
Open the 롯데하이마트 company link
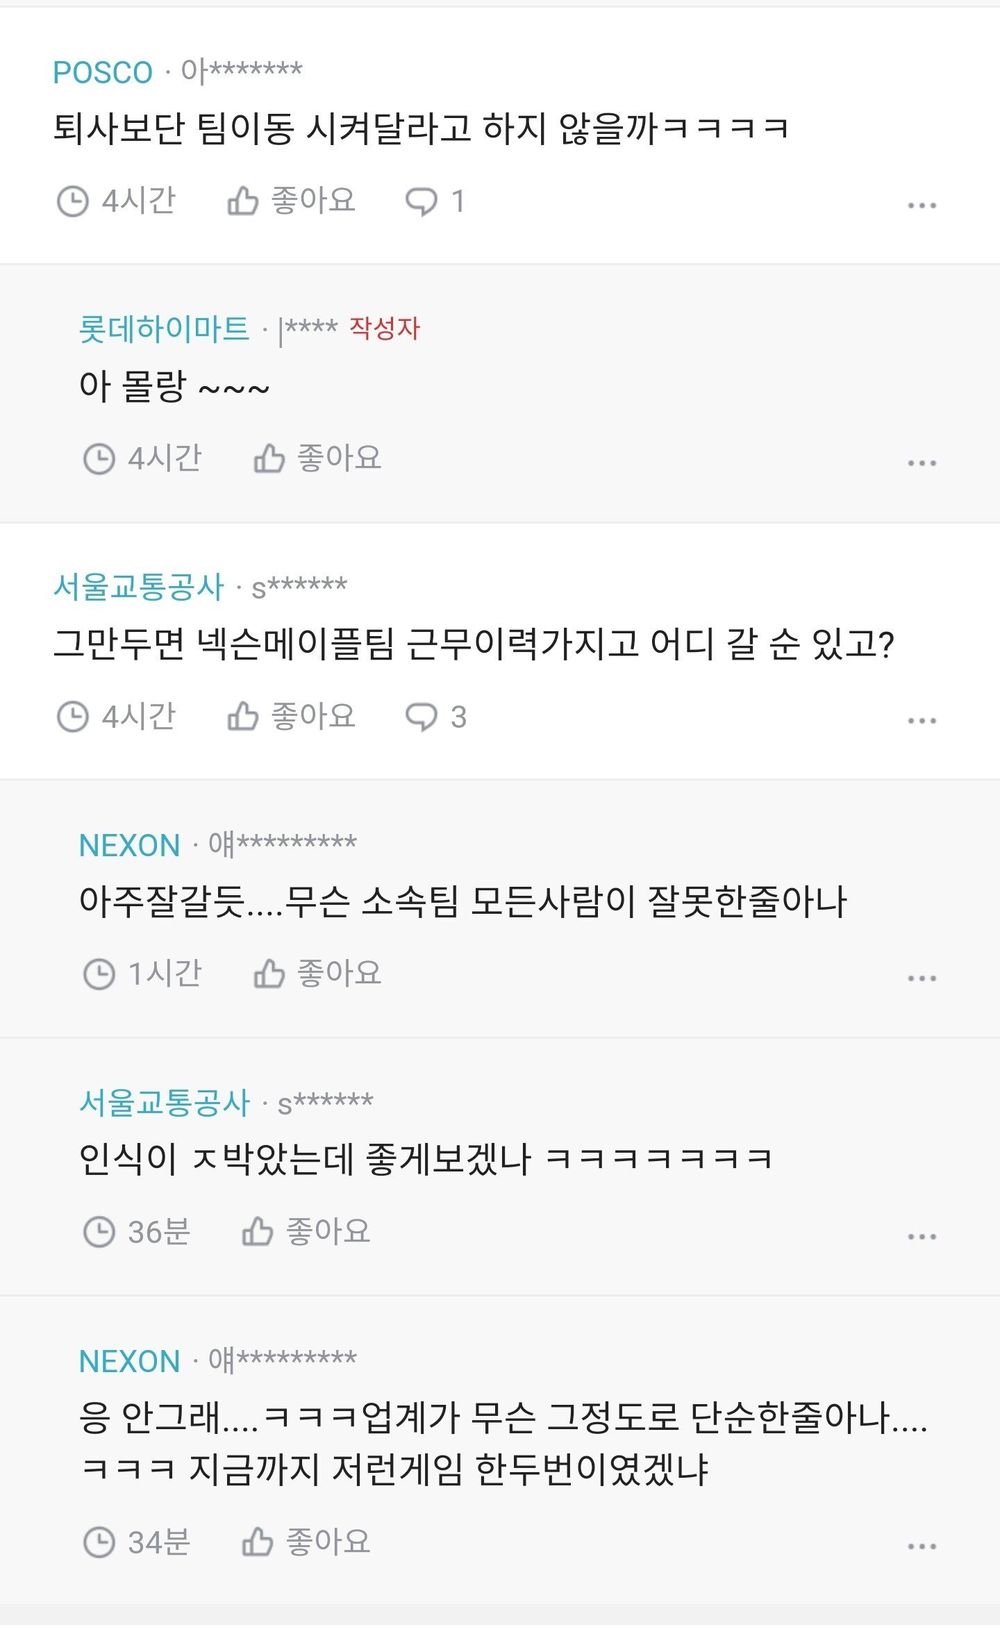(164, 328)
